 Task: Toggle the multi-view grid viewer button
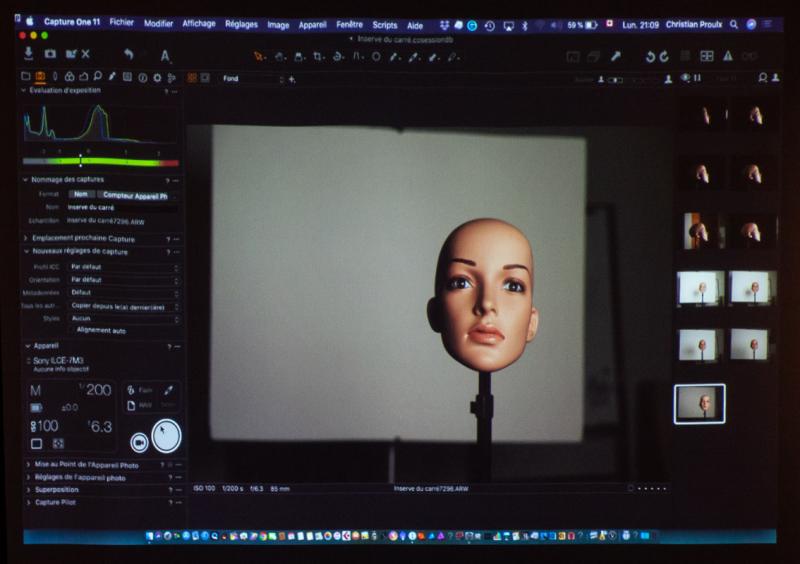(x=707, y=57)
